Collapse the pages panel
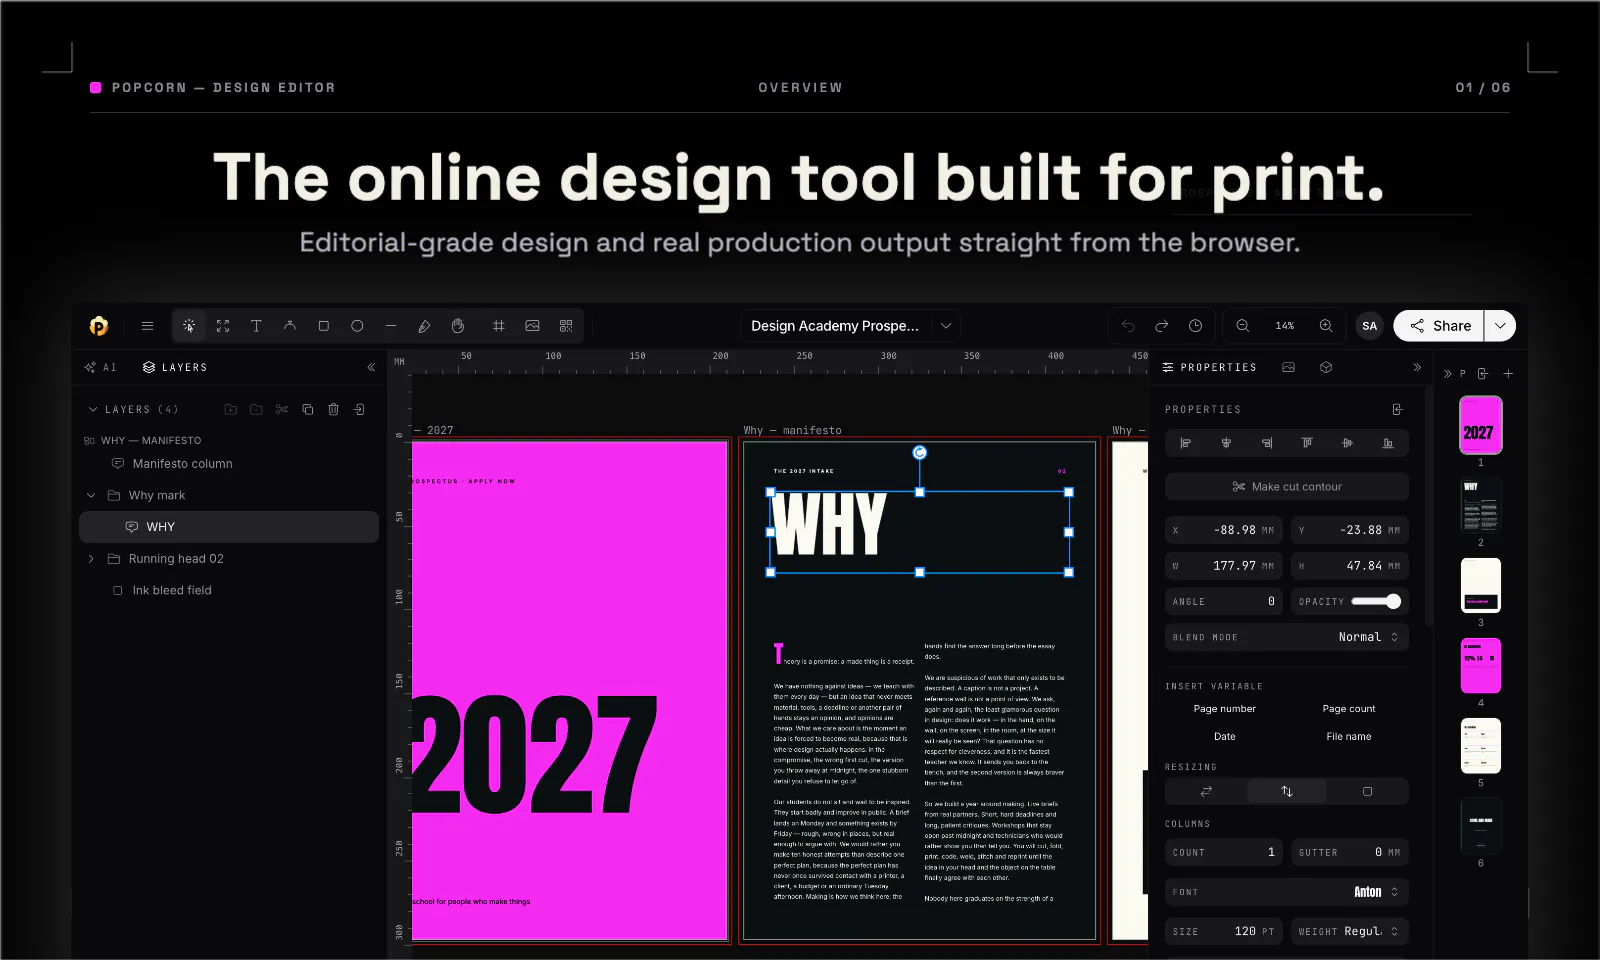Viewport: 1600px width, 960px height. point(1447,374)
